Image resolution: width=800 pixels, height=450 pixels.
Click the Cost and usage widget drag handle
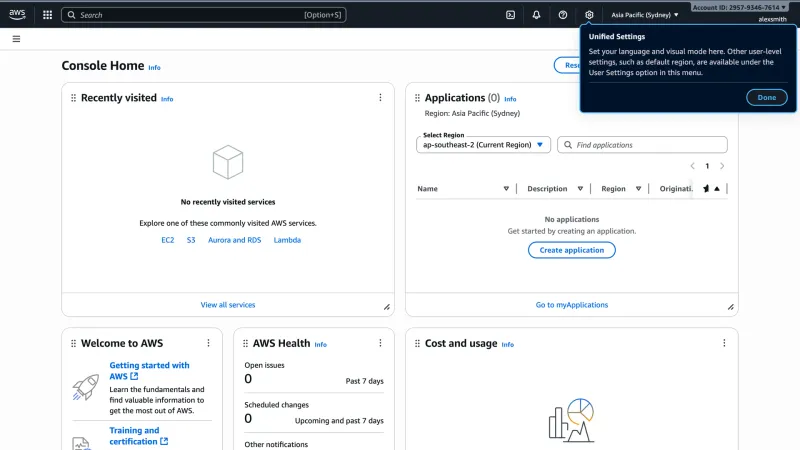[x=417, y=343]
